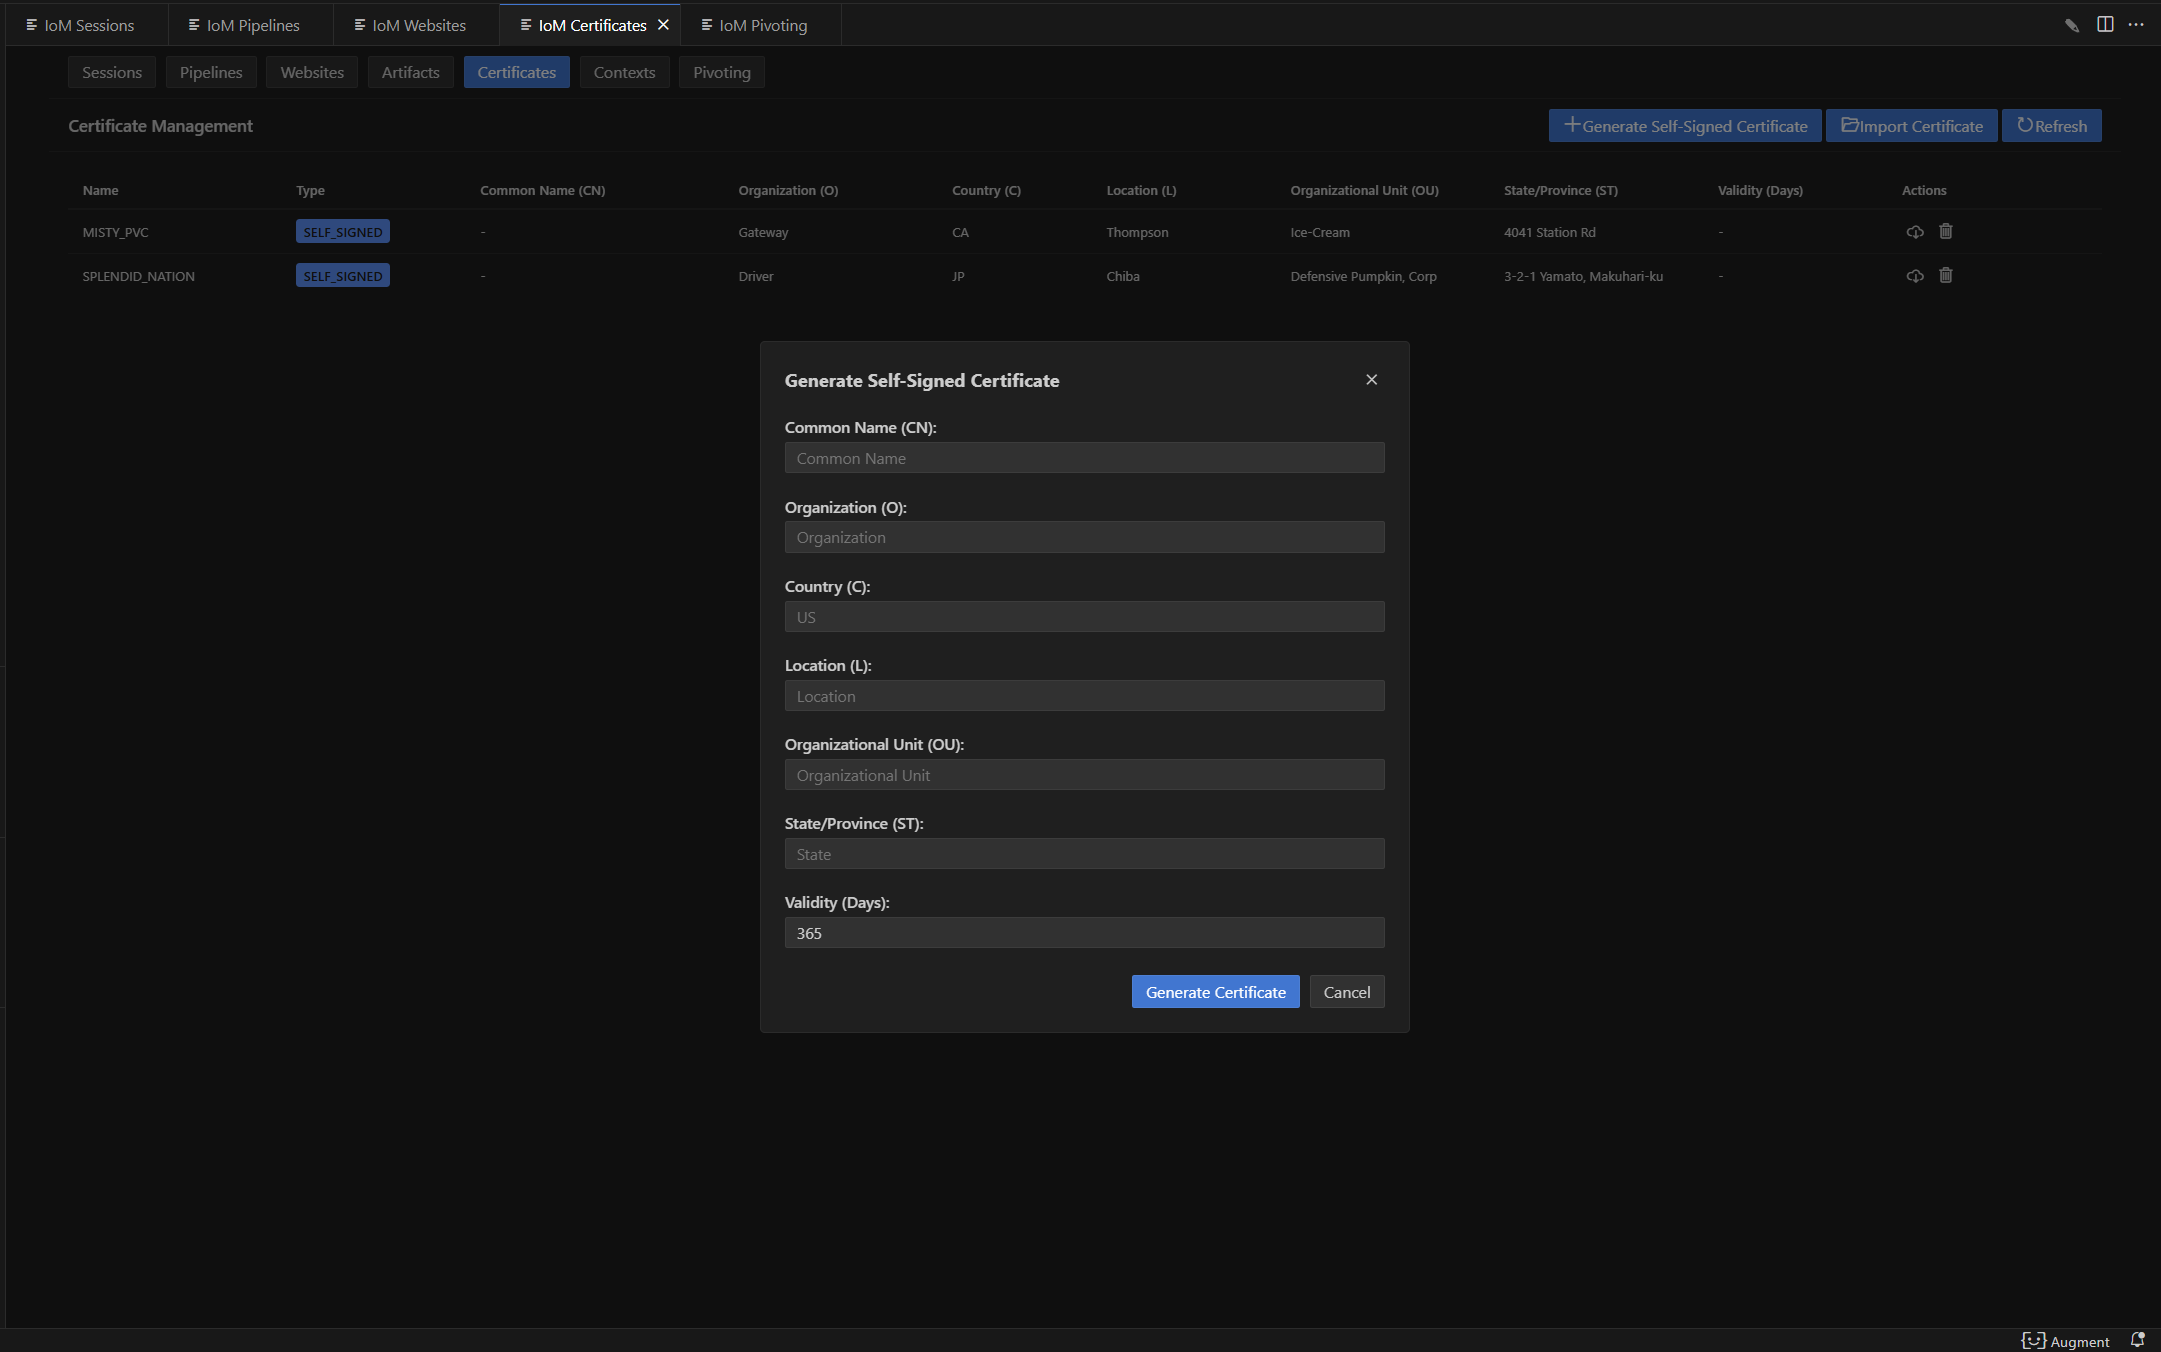The width and height of the screenshot is (2161, 1352).
Task: Focus the State/Province input field
Action: point(1084,854)
